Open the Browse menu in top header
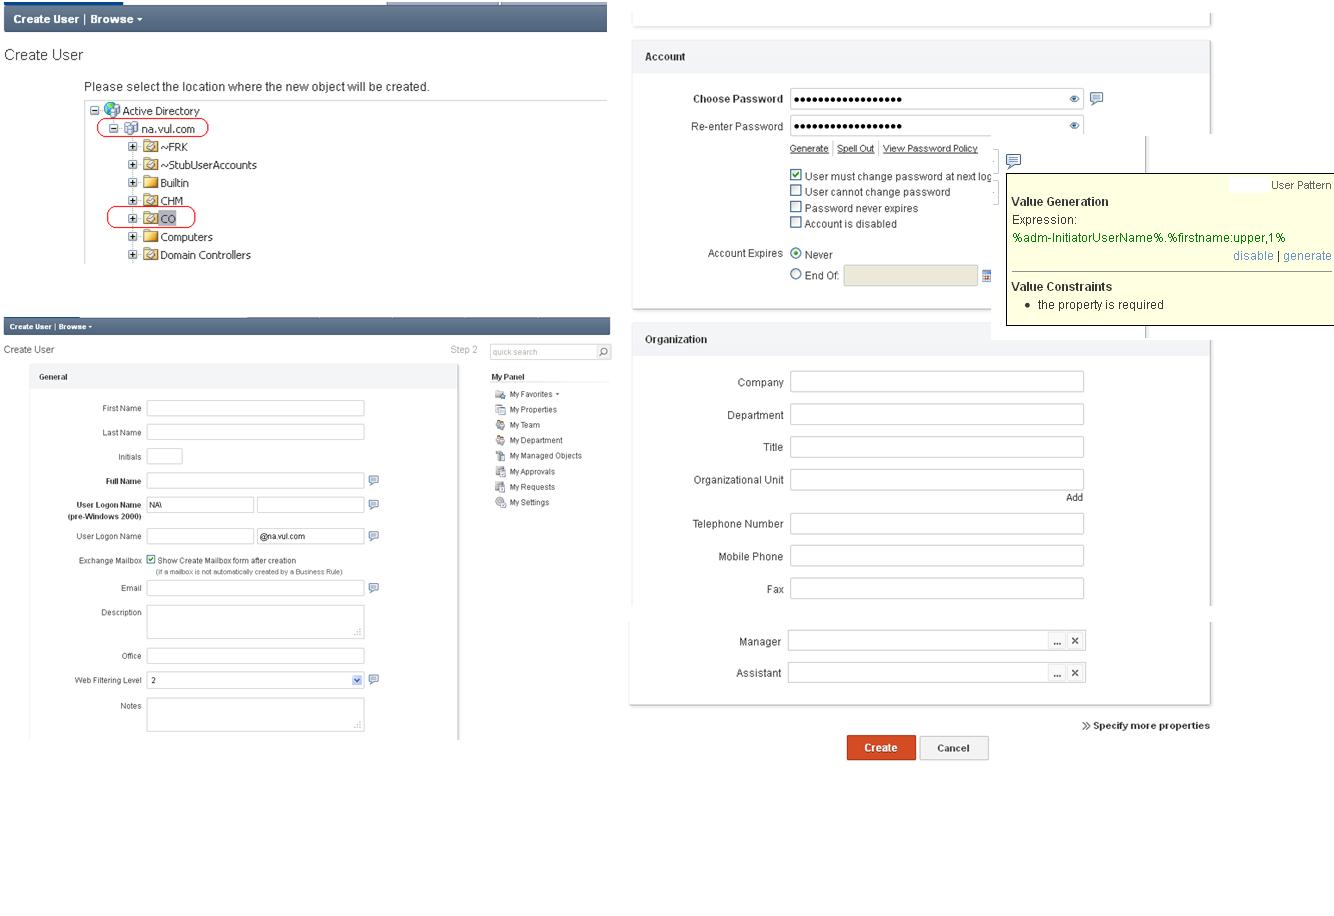 [x=116, y=19]
